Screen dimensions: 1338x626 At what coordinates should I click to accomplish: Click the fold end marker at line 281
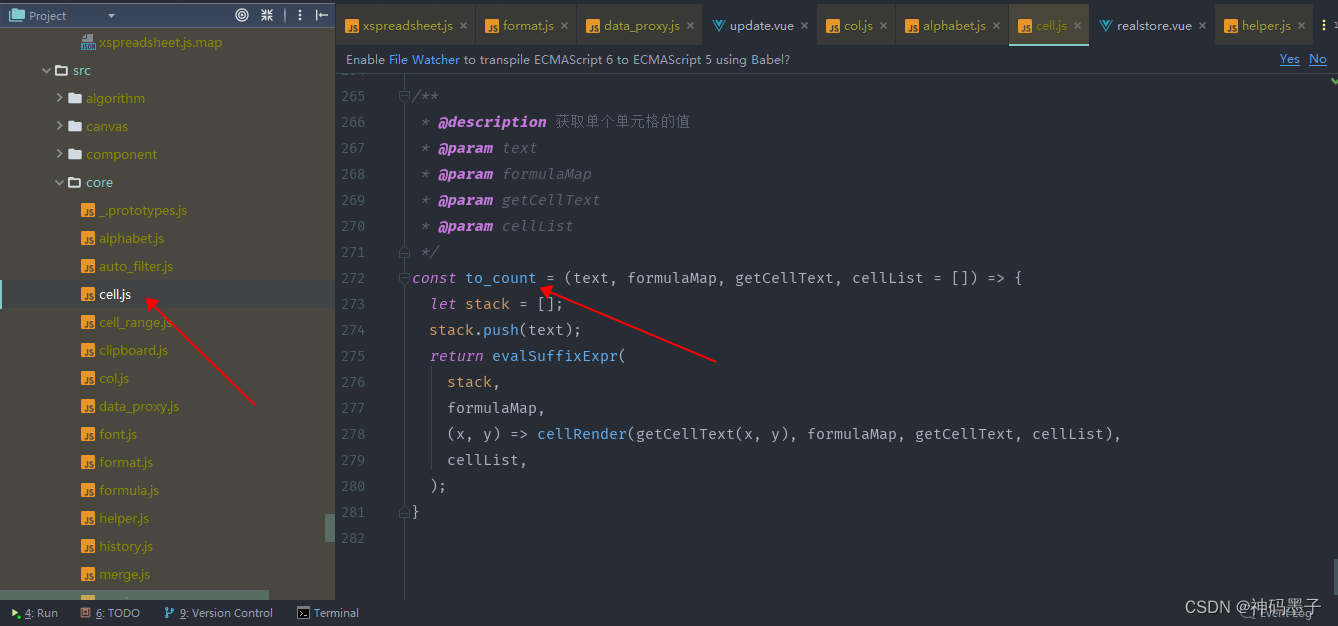(404, 512)
